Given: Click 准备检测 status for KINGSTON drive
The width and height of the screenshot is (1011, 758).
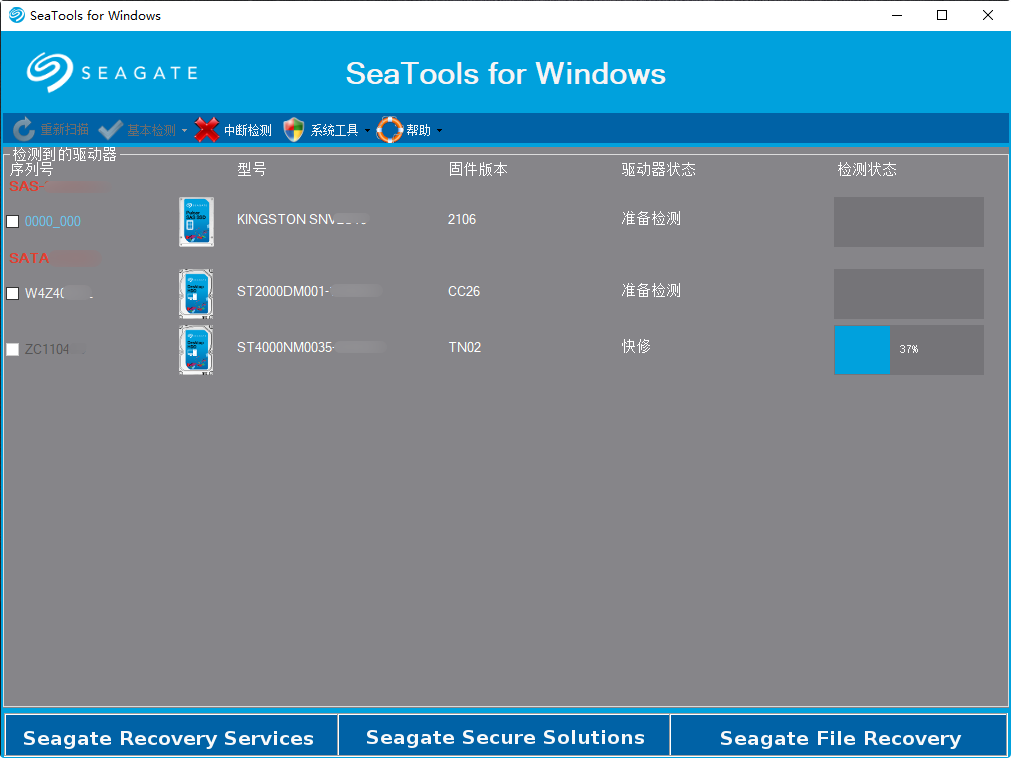Looking at the screenshot, I should 651,219.
